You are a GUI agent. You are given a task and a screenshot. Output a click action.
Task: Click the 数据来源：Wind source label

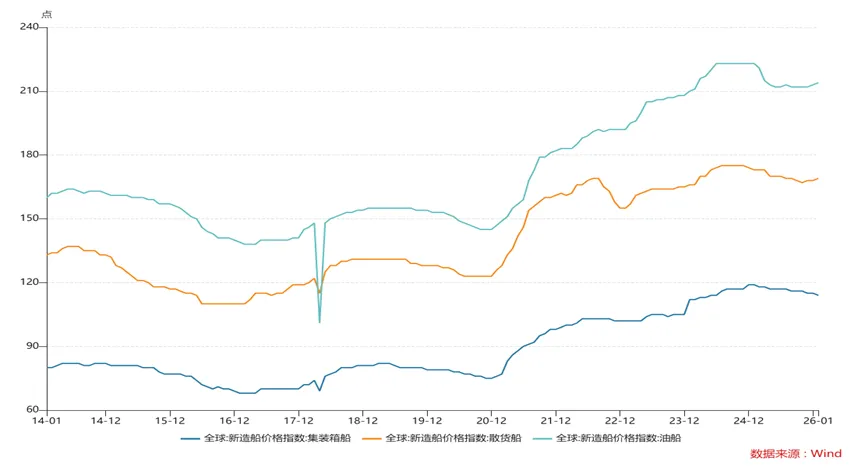click(x=796, y=453)
